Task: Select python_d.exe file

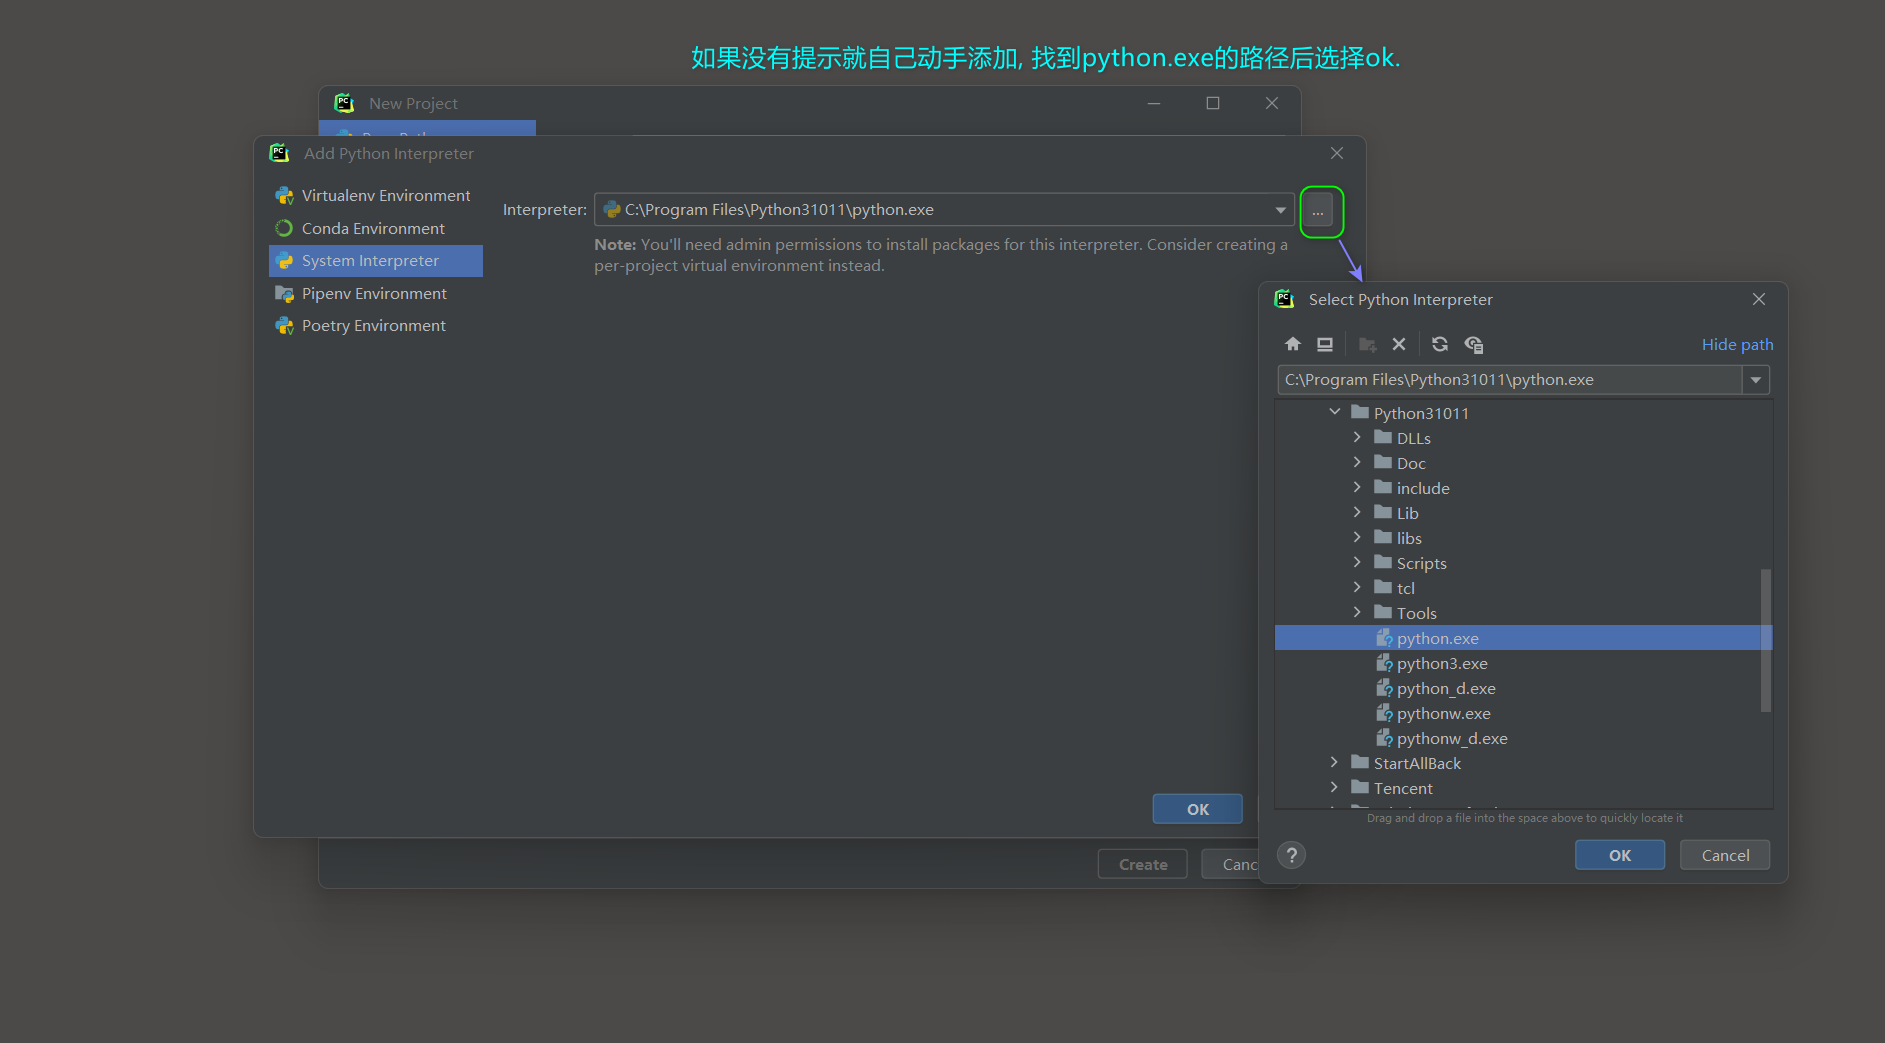Action: 1523,688
